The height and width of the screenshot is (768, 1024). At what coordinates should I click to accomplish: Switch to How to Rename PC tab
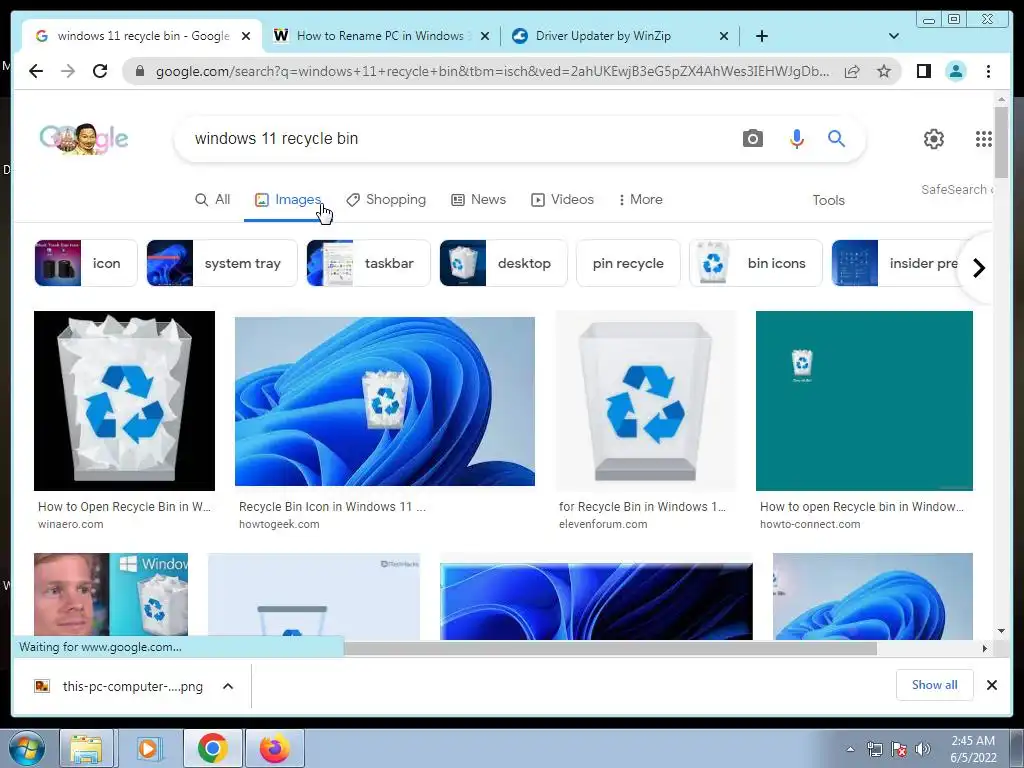point(380,36)
